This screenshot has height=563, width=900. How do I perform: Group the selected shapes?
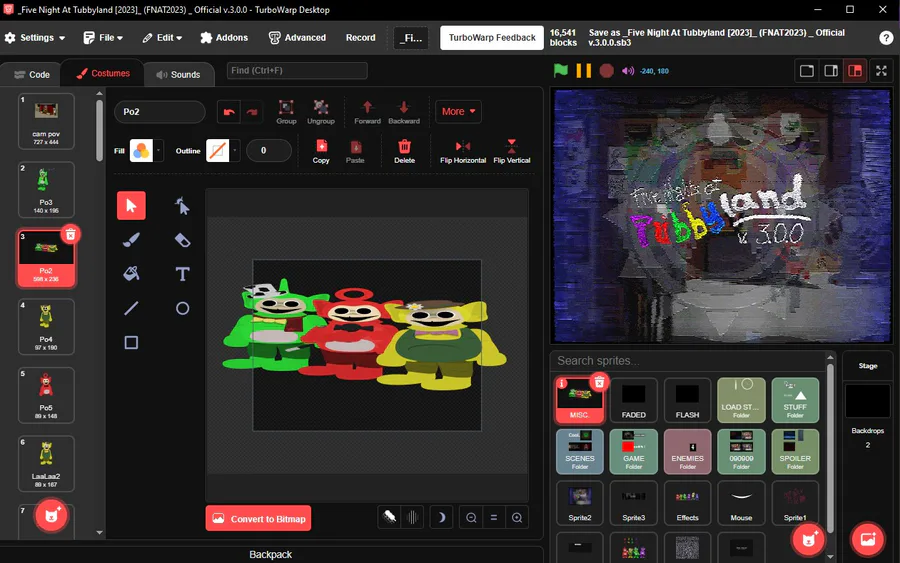click(x=286, y=112)
